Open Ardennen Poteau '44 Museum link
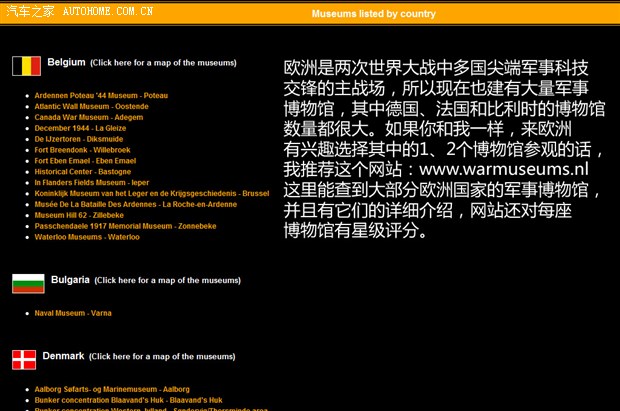Image resolution: width=620 pixels, height=411 pixels. 101,95
